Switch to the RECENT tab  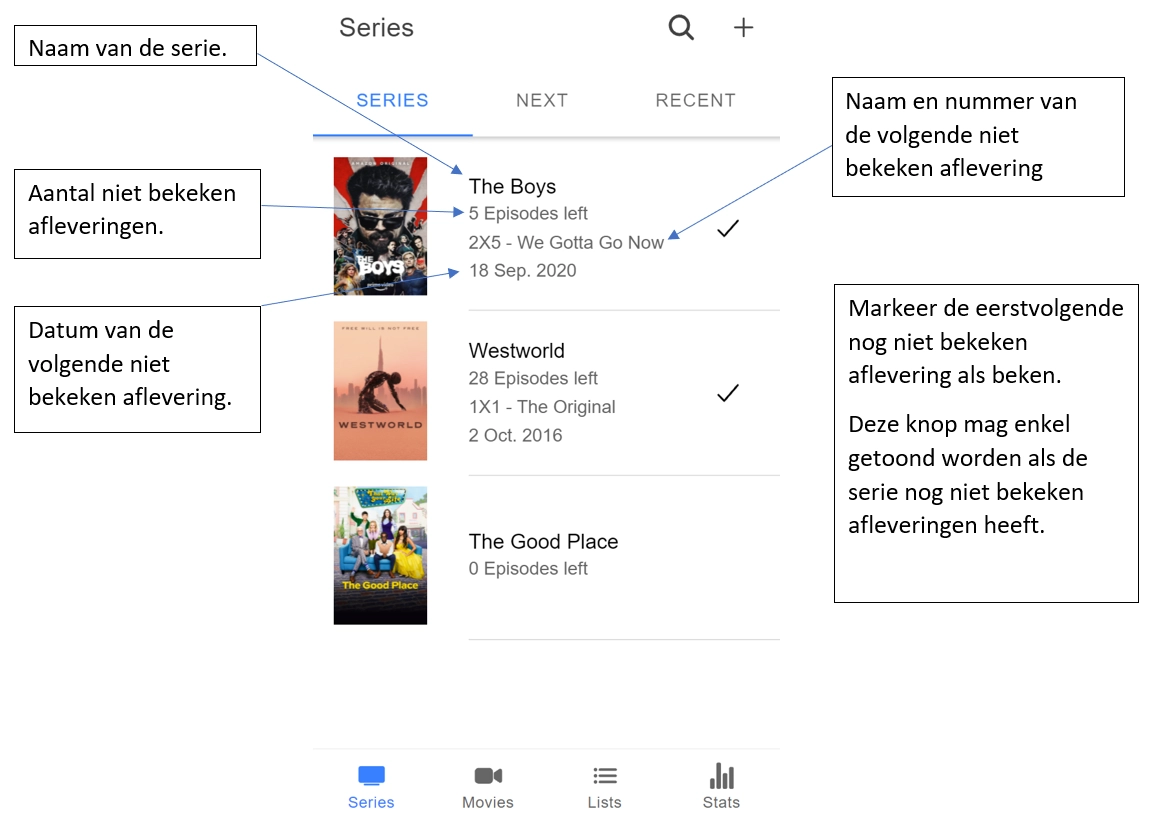click(x=695, y=100)
